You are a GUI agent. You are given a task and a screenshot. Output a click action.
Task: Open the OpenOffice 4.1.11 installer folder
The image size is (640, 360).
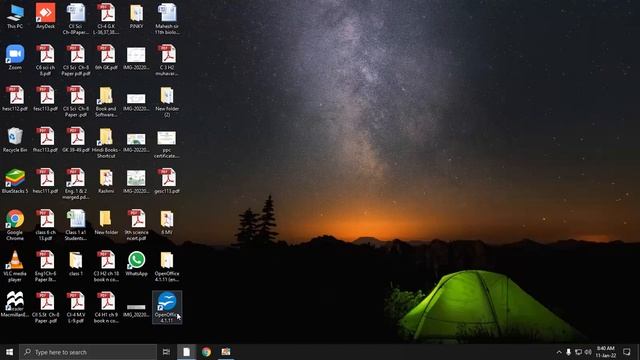pos(167,266)
